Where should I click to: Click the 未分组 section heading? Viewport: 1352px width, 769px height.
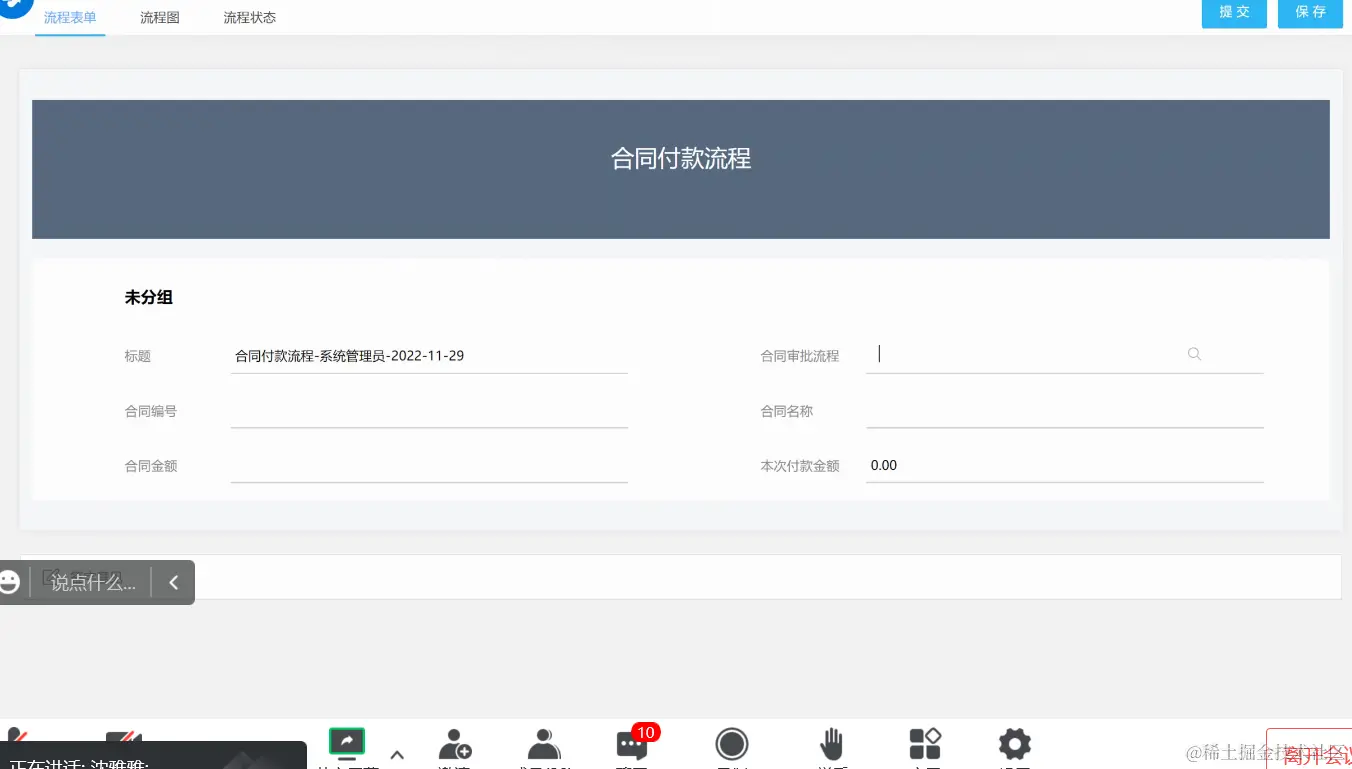click(149, 297)
